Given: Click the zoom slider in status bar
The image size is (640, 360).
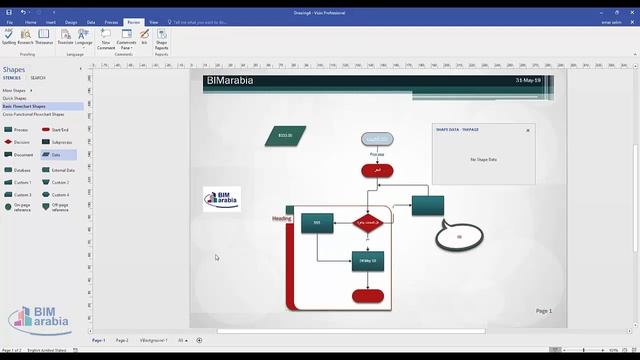Looking at the screenshot, I should 583,350.
